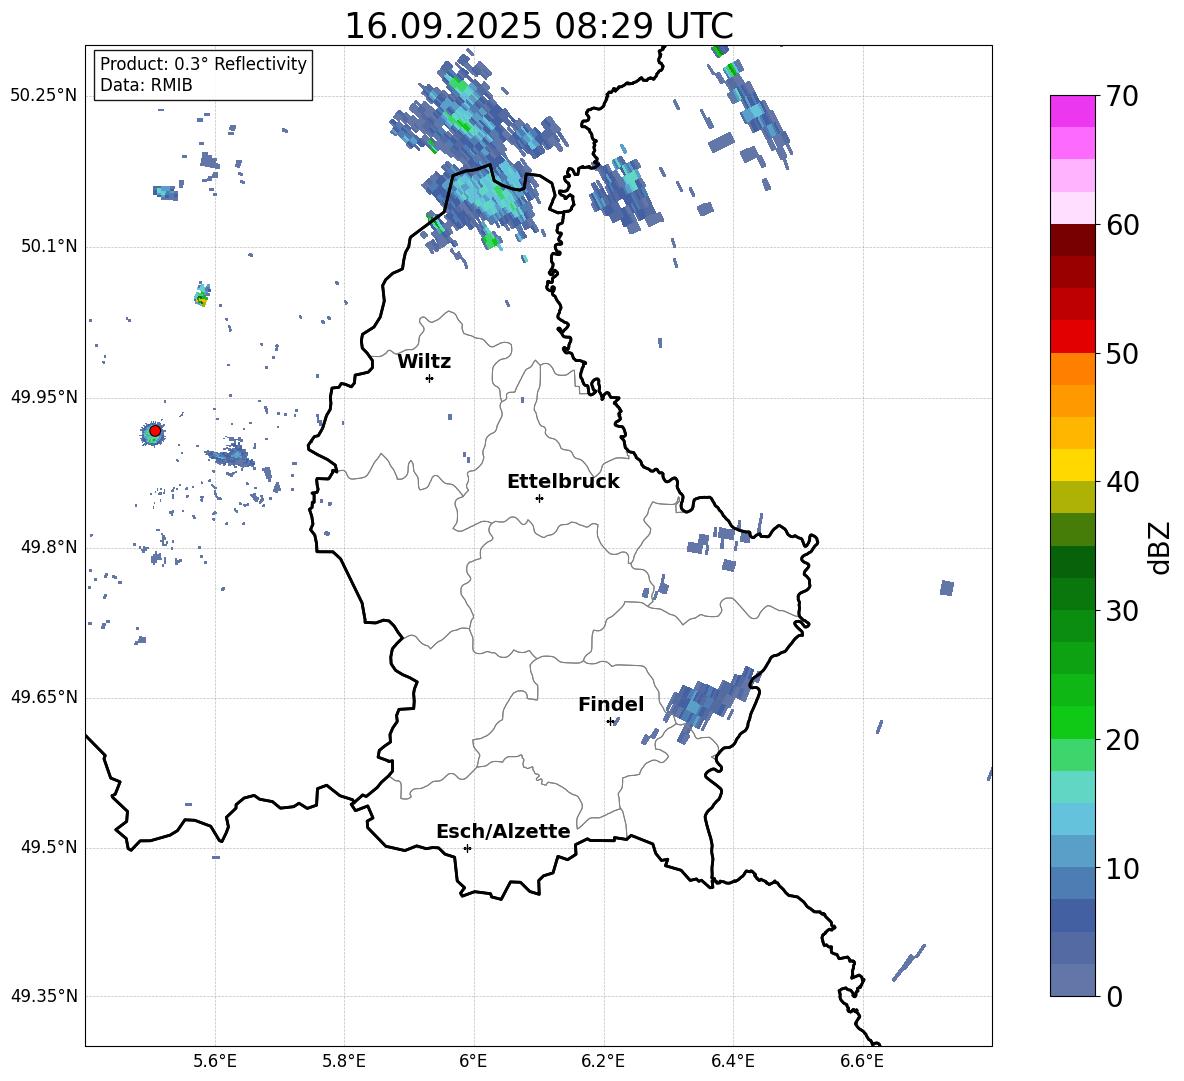This screenshot has width=1184, height=1081.
Task: Click the 49.5°N latitude label
Action: point(49,847)
